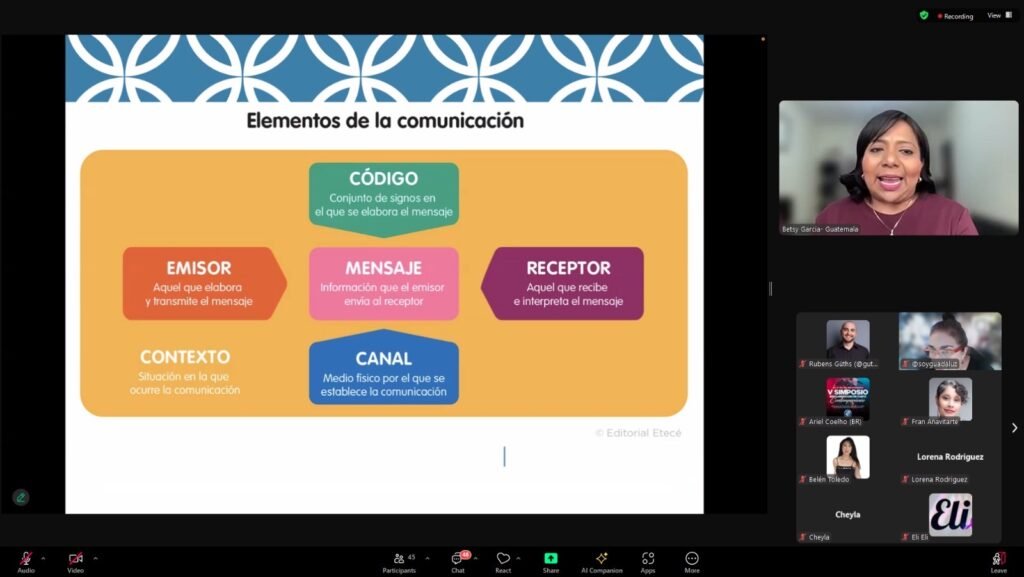
Task: Turn on camera with the Video button
Action: click(76, 561)
